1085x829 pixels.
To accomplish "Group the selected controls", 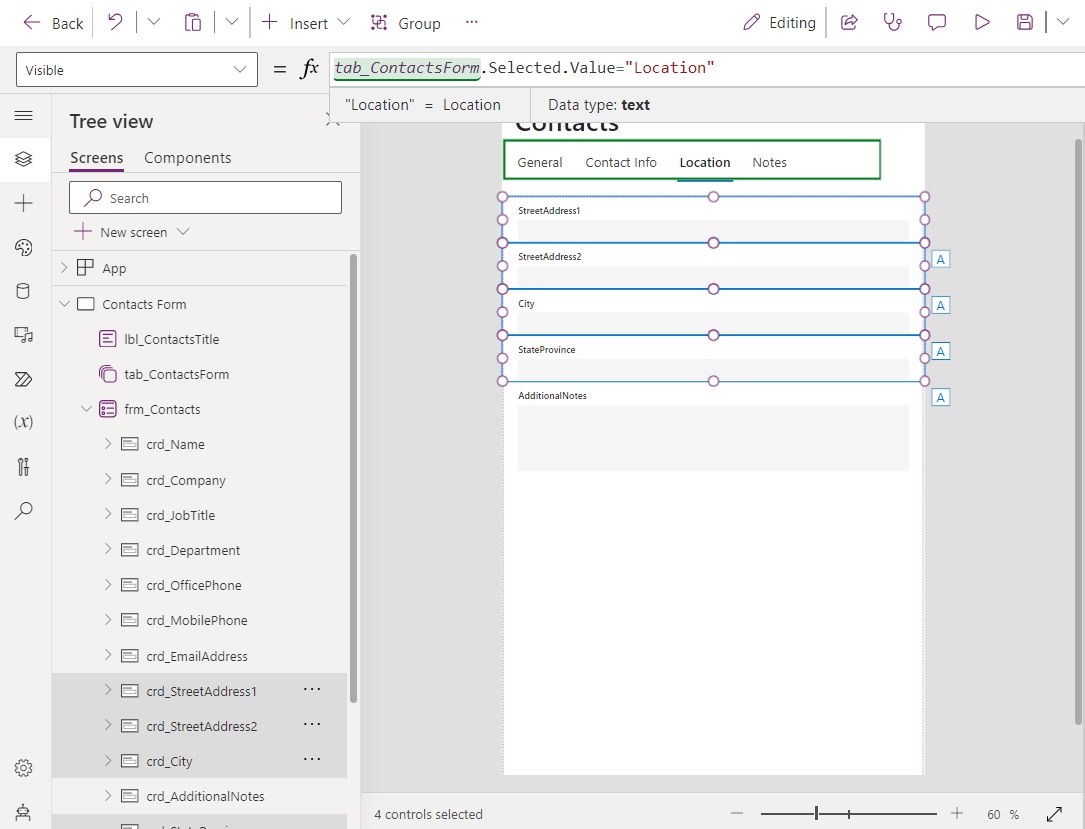I will (x=405, y=22).
